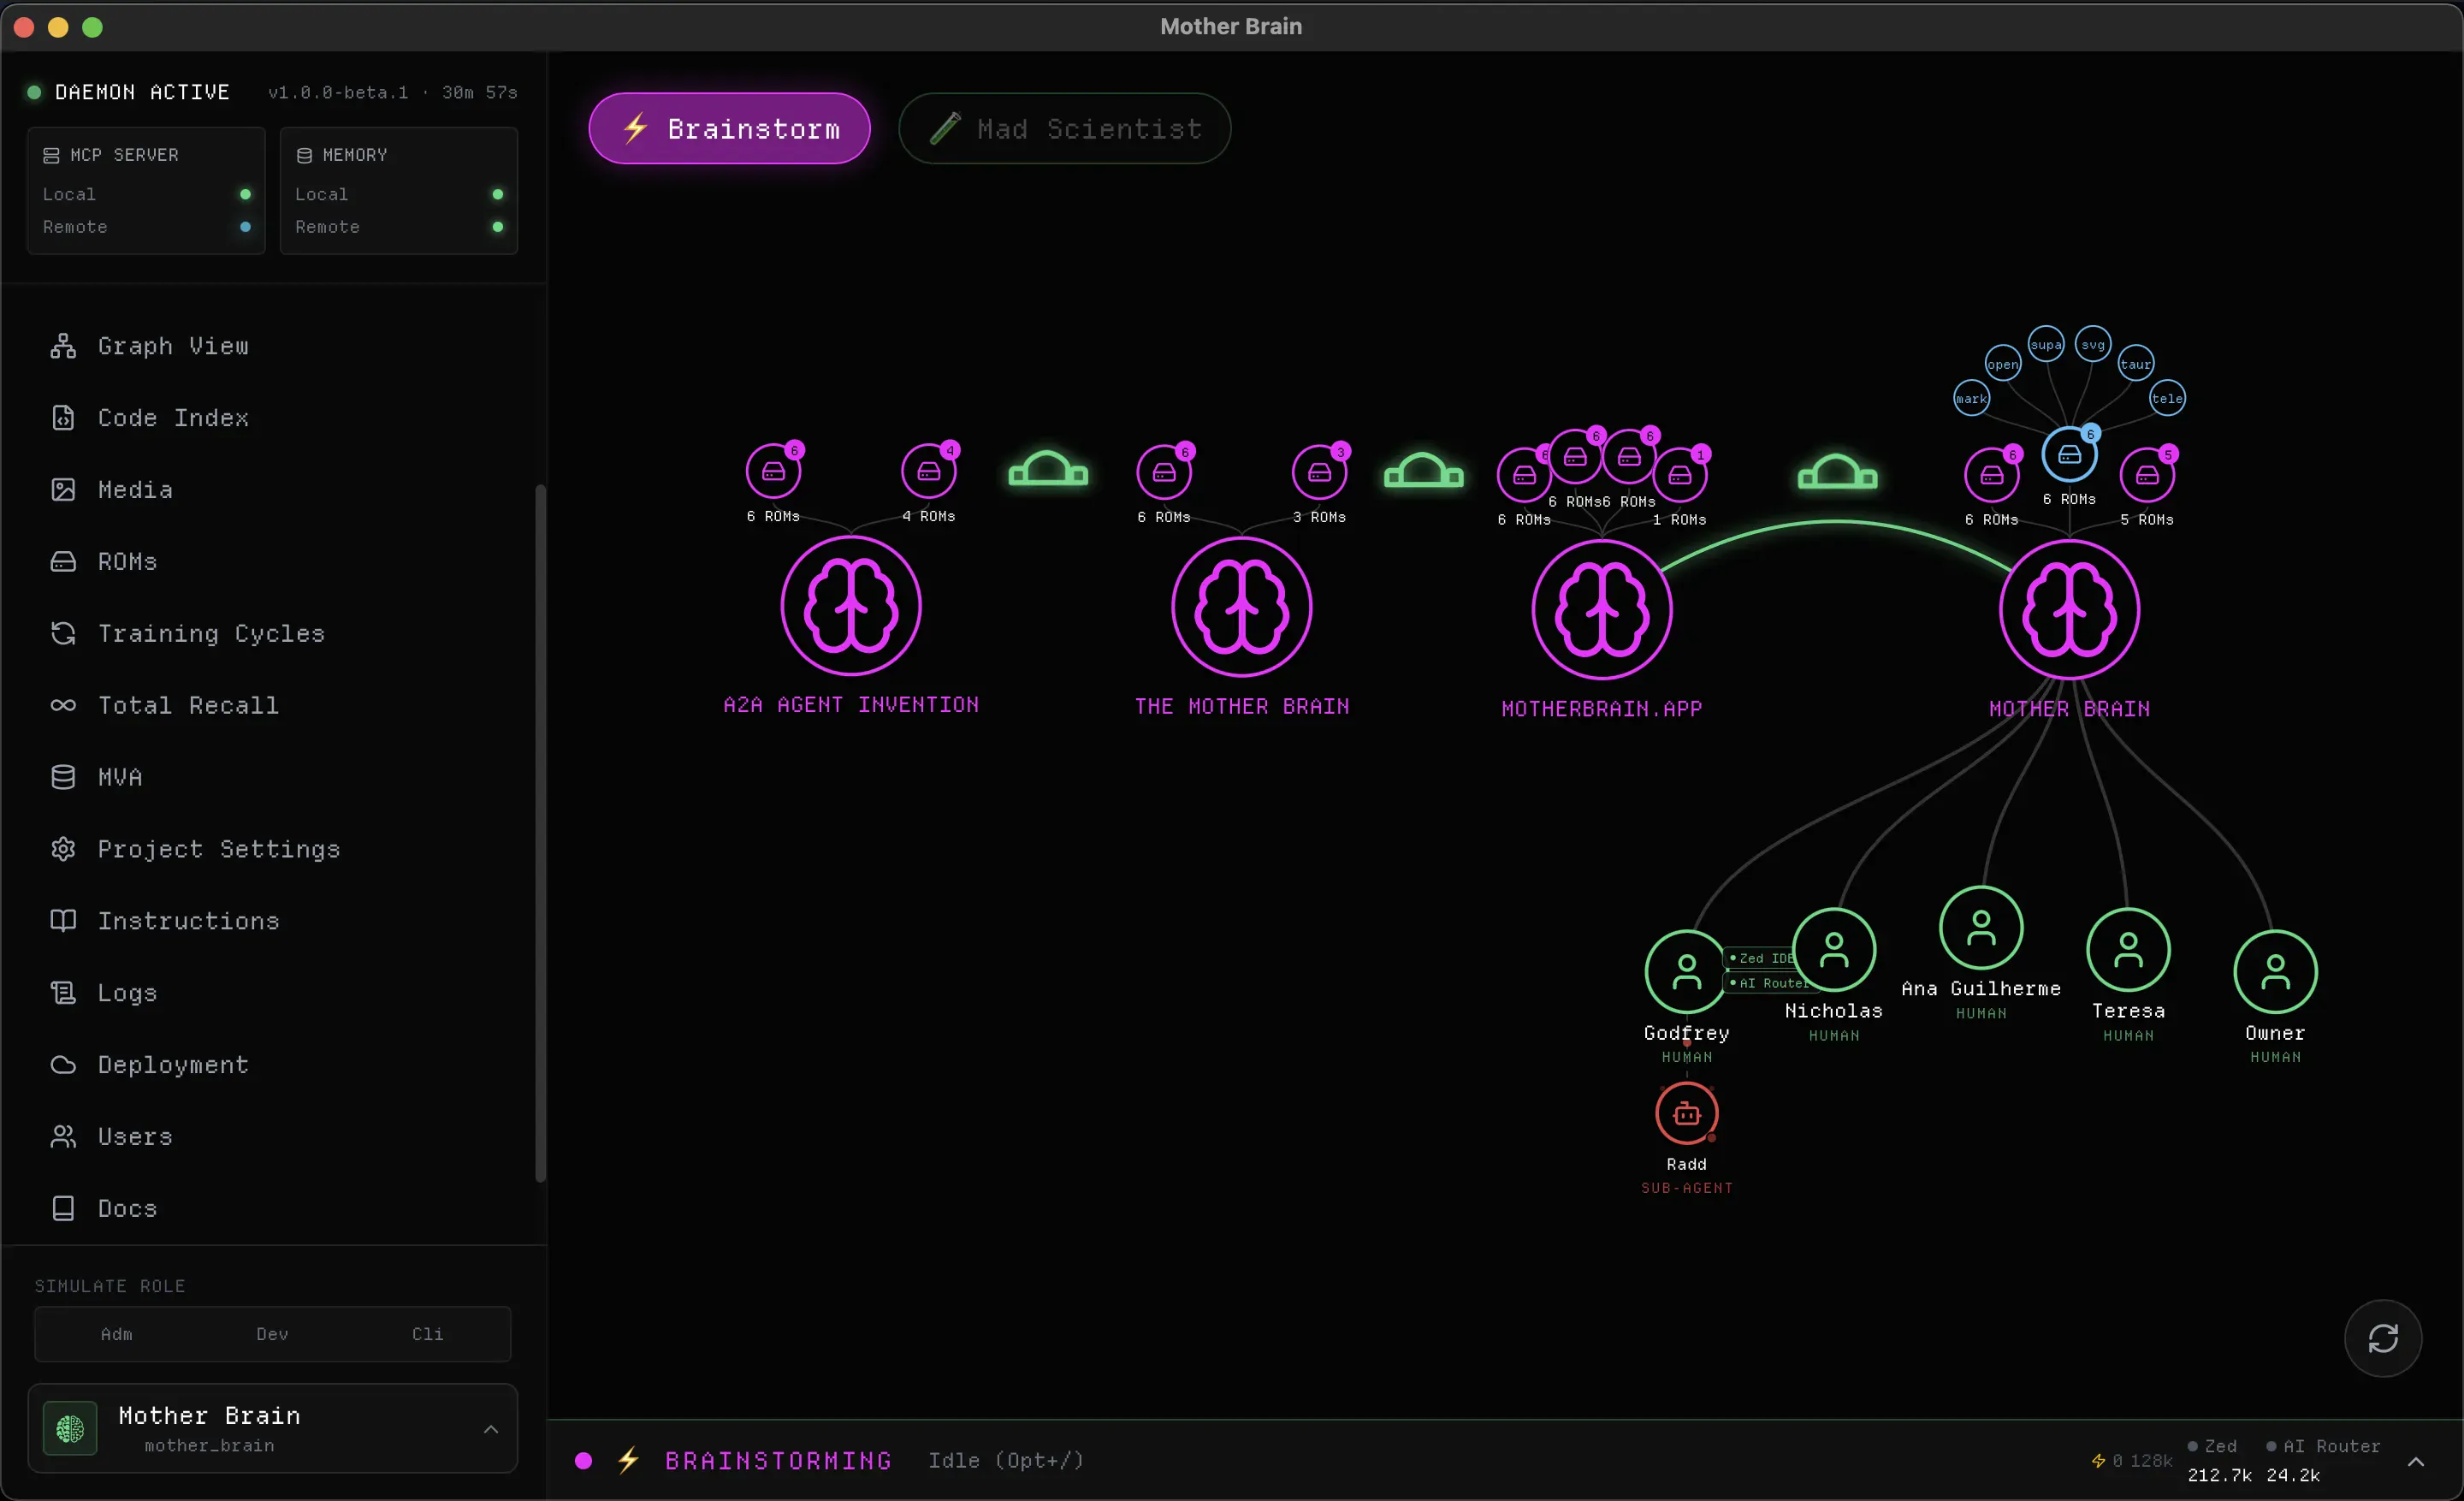Select the Motherbrain.app brain node

tap(1602, 610)
